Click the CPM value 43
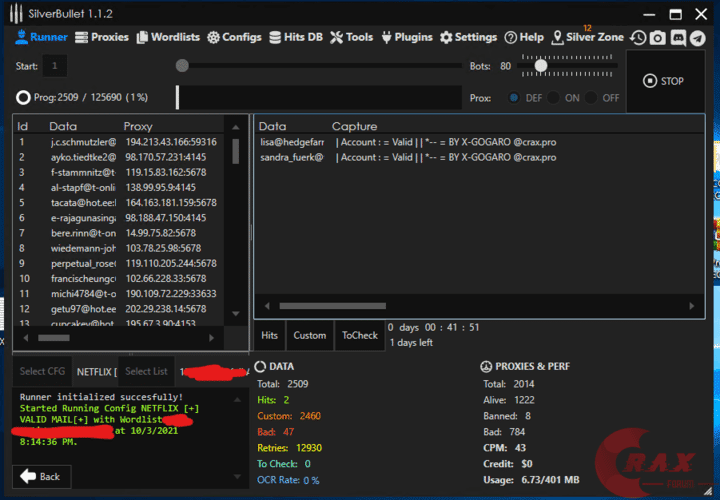720x500 pixels. pos(520,448)
